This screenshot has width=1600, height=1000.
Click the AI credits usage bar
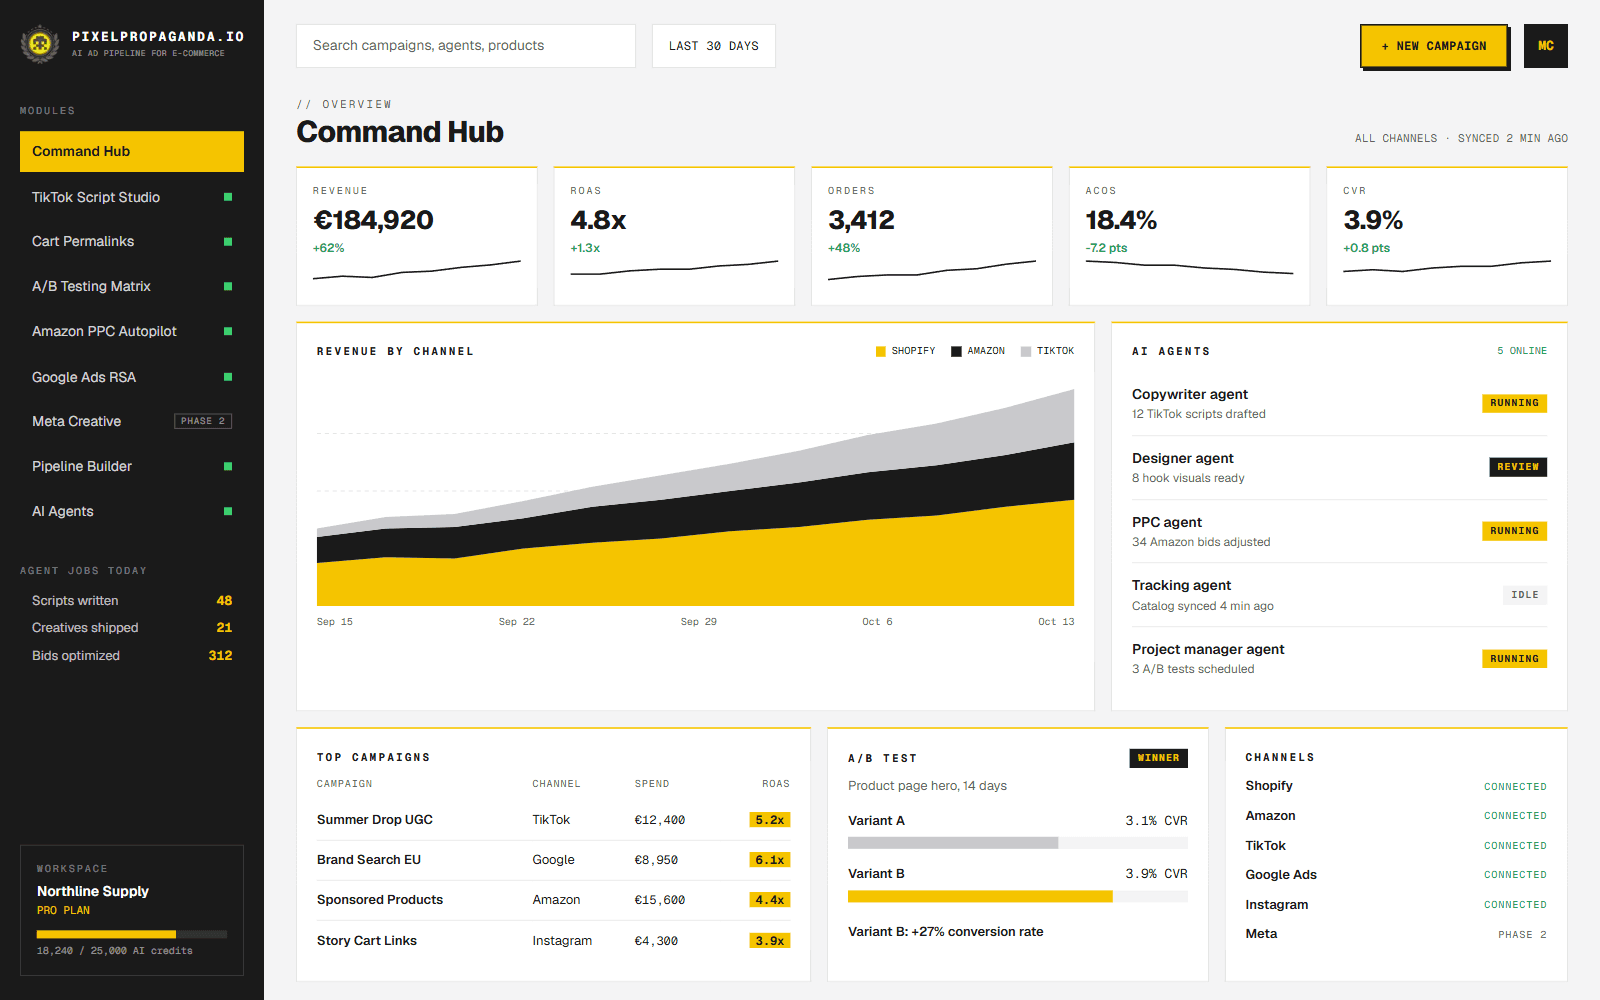[132, 934]
